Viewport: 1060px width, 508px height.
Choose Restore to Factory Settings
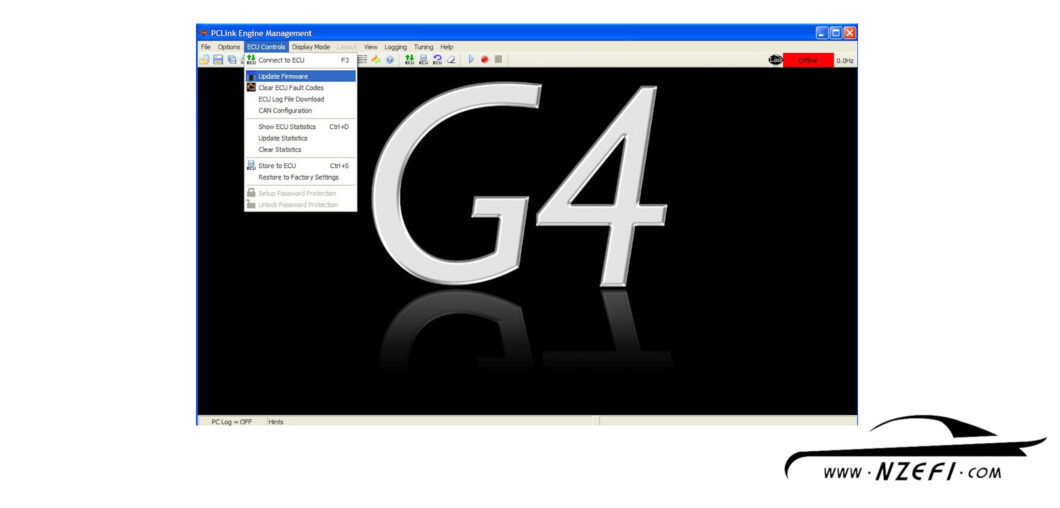(300, 177)
